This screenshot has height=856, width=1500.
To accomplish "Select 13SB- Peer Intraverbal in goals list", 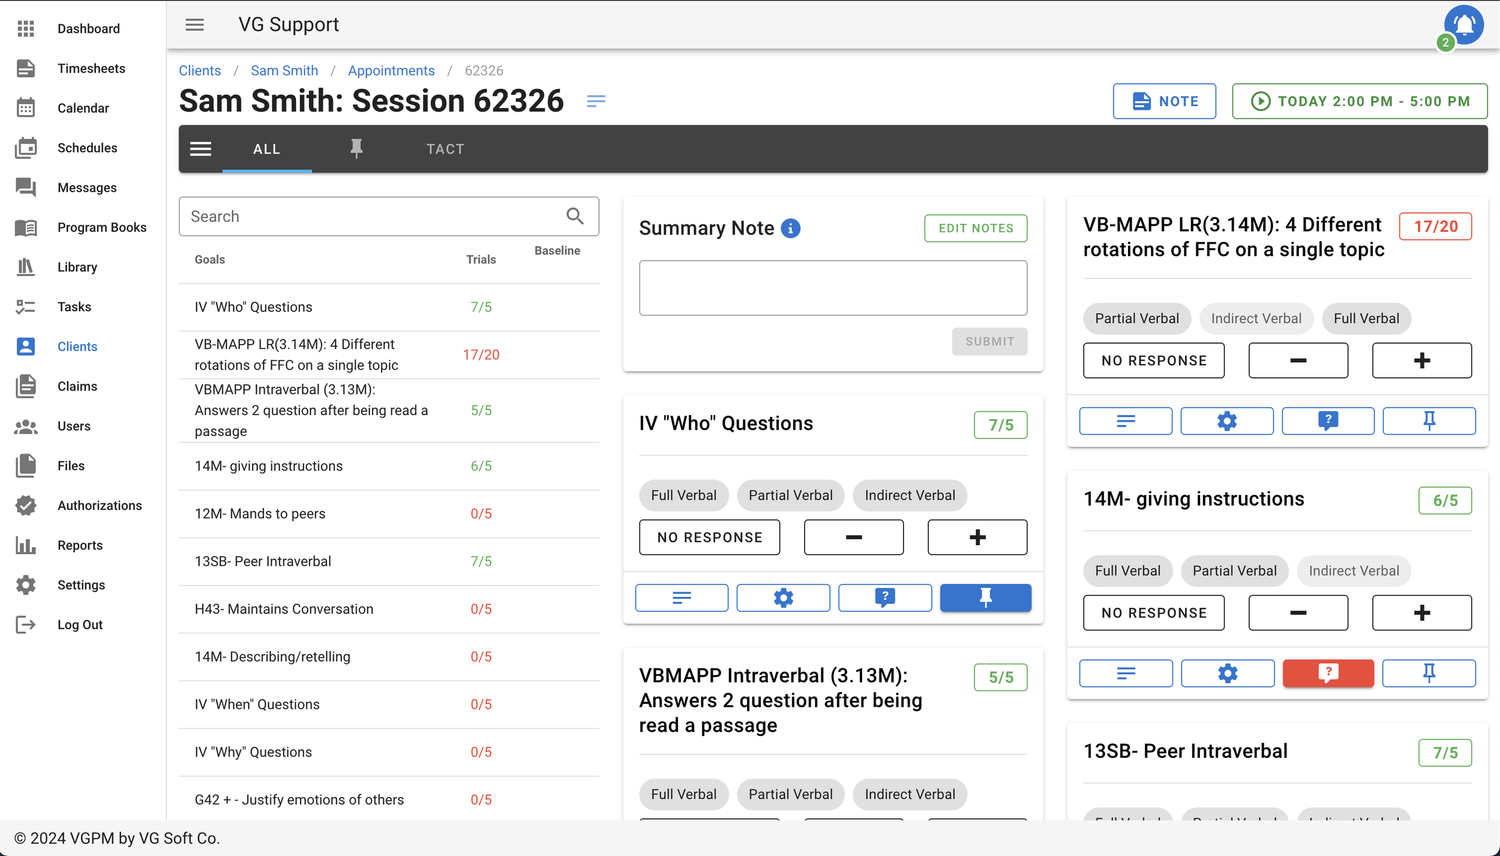I will pyautogui.click(x=263, y=561).
